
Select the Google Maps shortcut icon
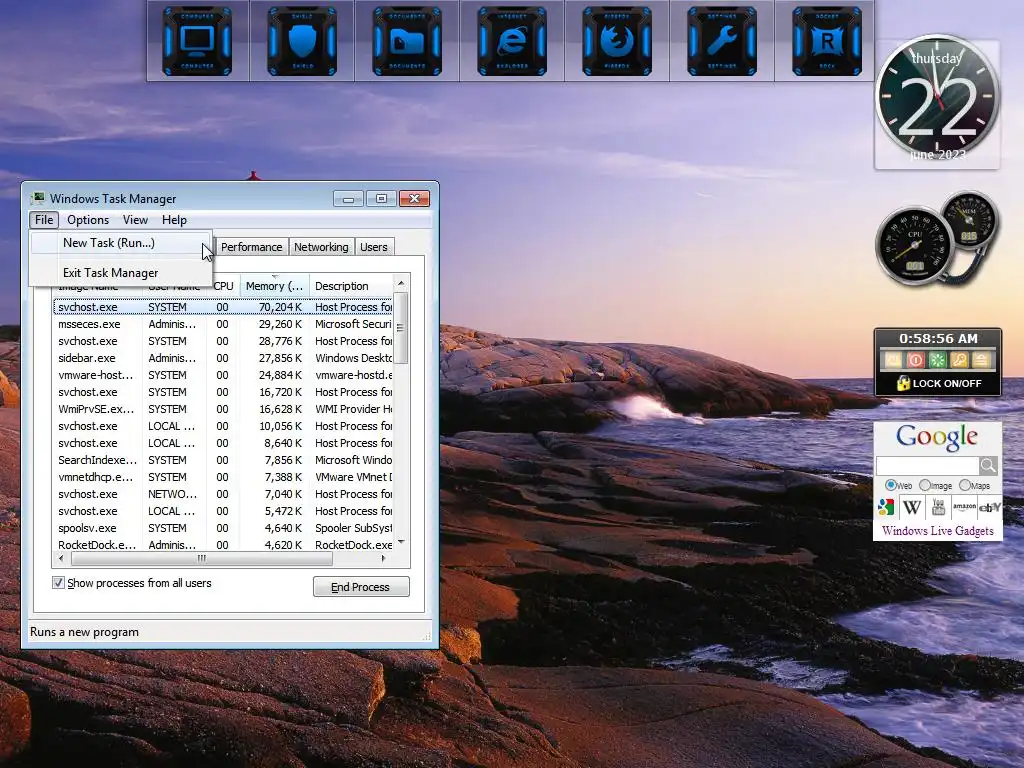pos(886,507)
